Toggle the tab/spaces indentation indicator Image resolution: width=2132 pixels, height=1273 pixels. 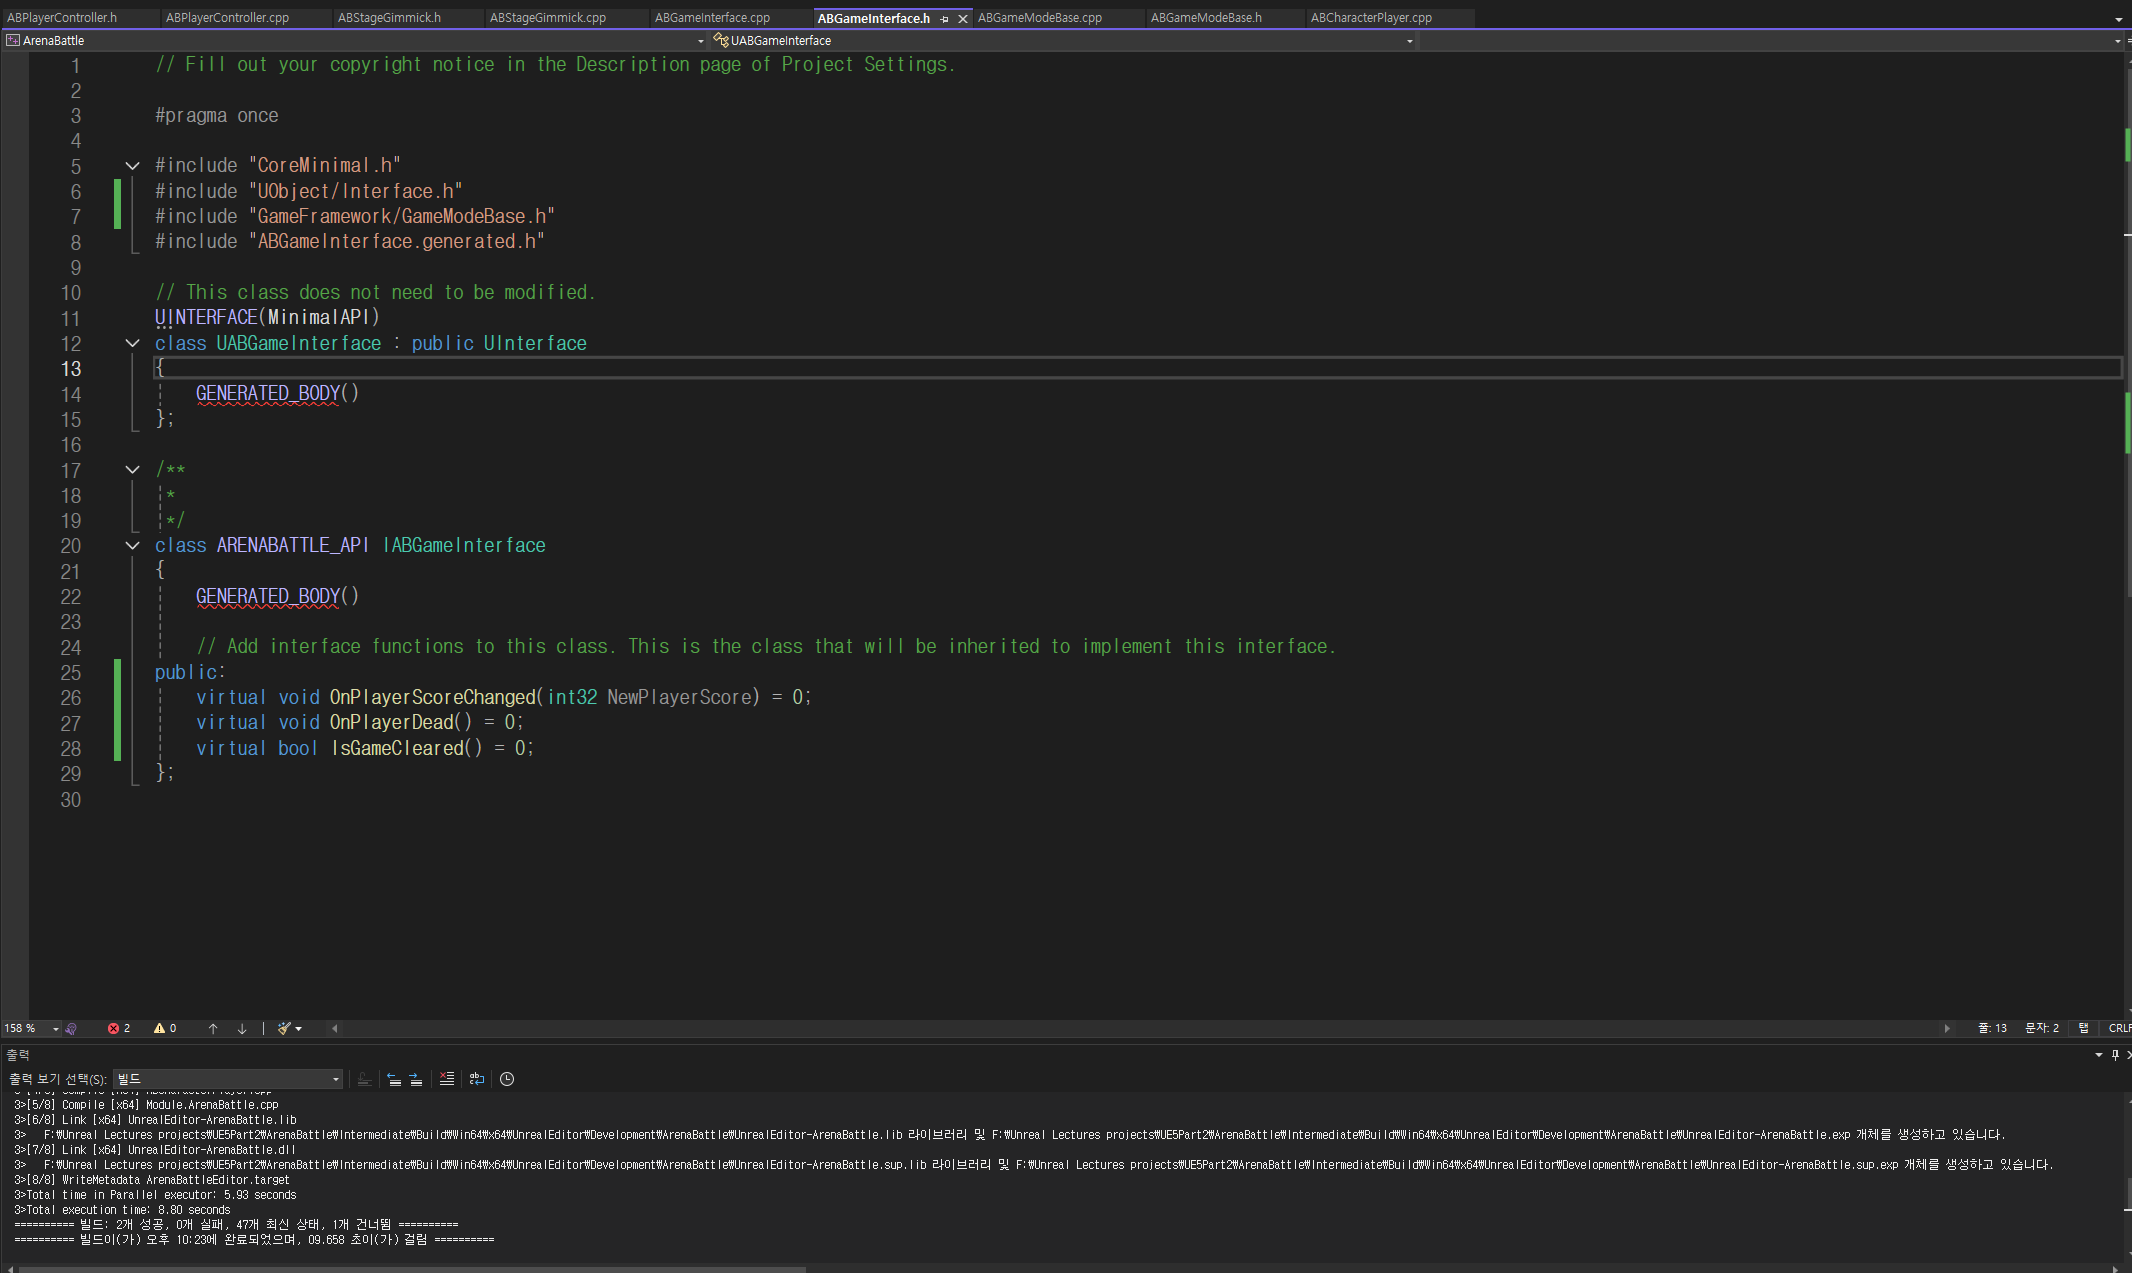click(x=2084, y=1028)
